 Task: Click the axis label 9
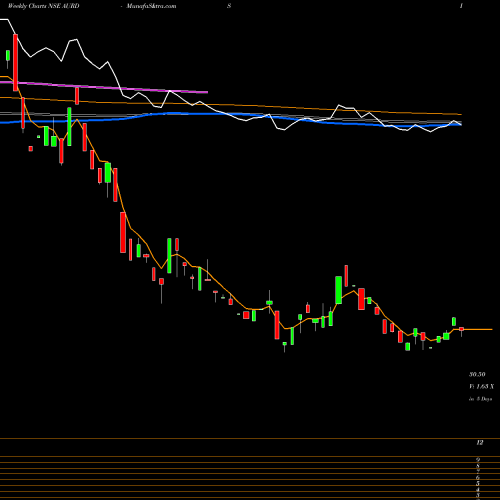point(478,460)
